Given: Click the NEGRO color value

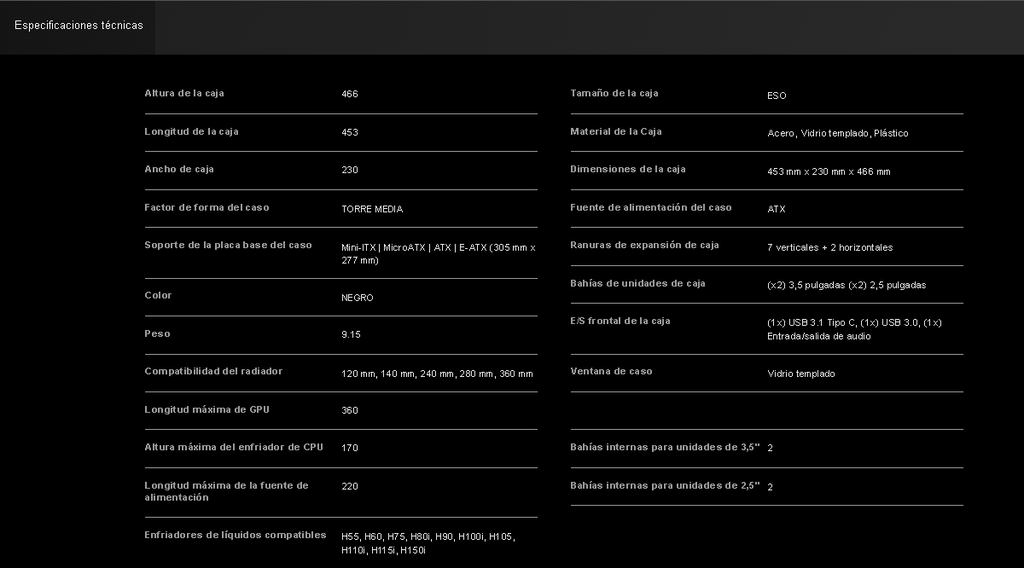Looking at the screenshot, I should tap(357, 297).
